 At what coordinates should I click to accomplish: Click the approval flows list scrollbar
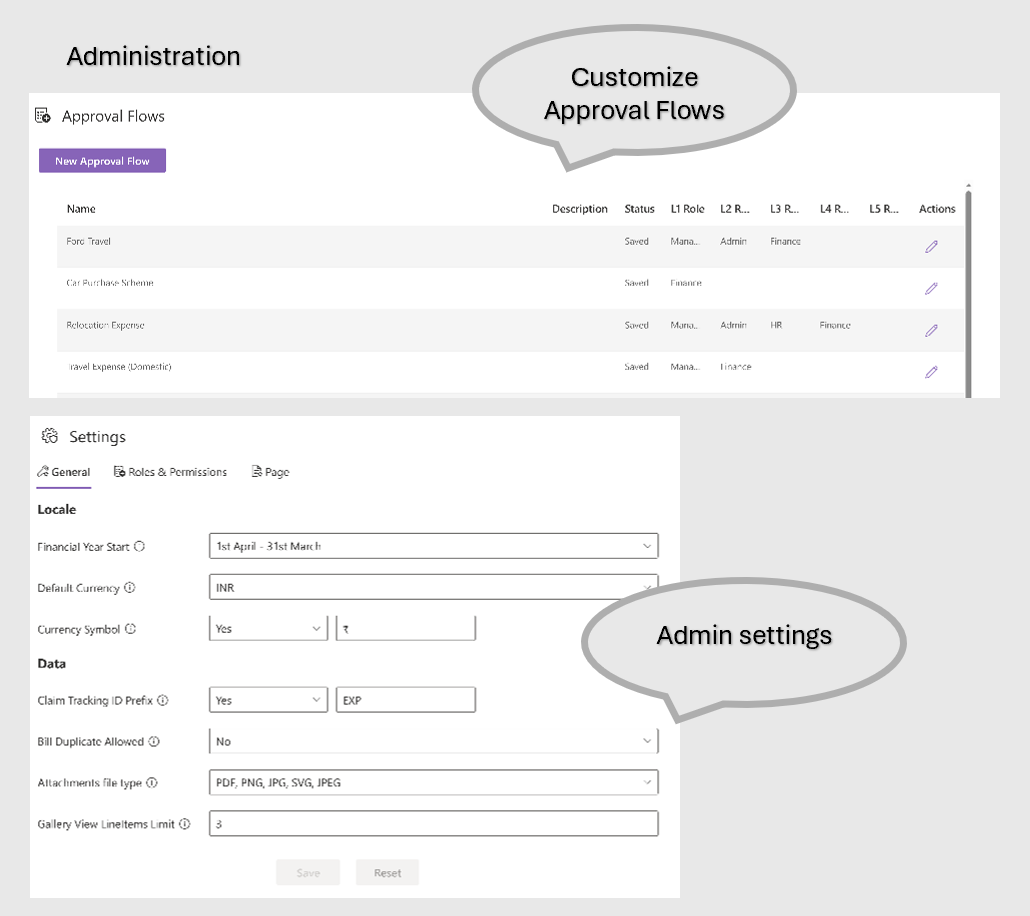[x=967, y=290]
